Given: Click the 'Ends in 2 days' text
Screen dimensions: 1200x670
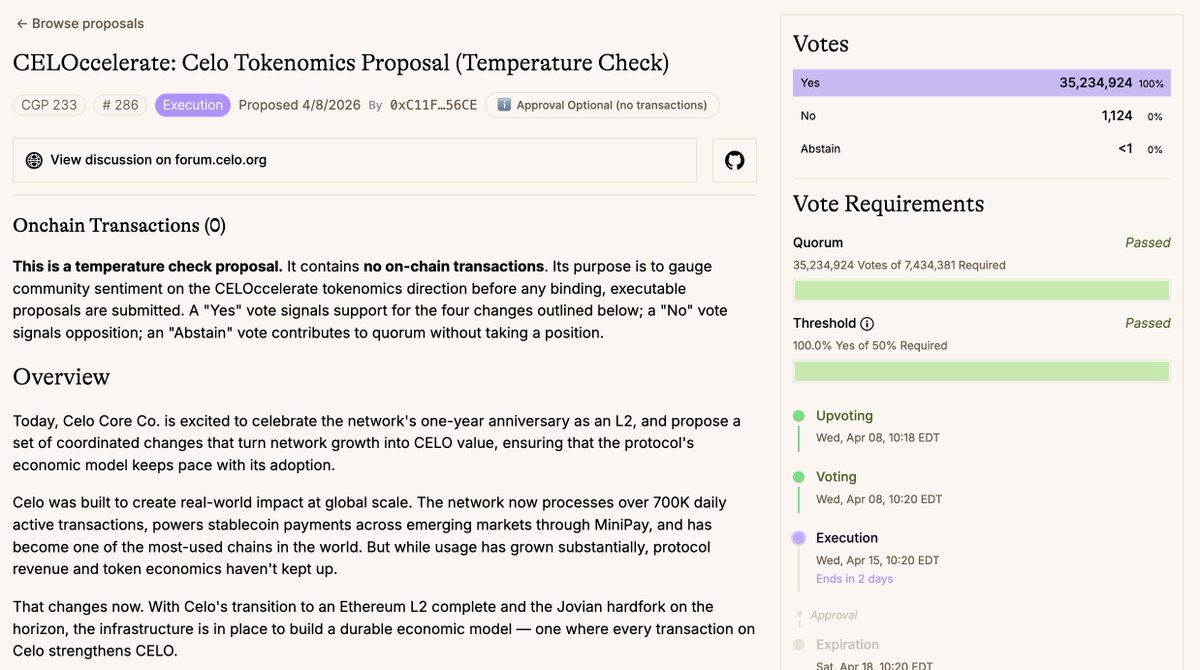Looking at the screenshot, I should pyautogui.click(x=854, y=579).
